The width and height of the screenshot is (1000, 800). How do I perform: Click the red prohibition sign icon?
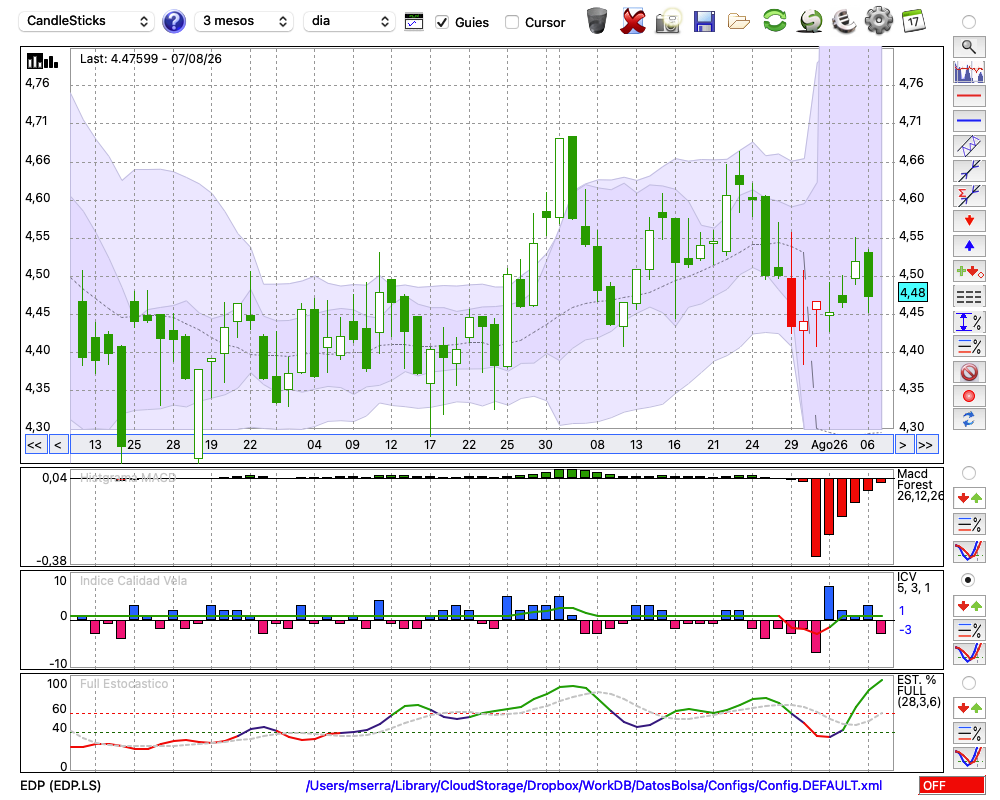[x=969, y=372]
